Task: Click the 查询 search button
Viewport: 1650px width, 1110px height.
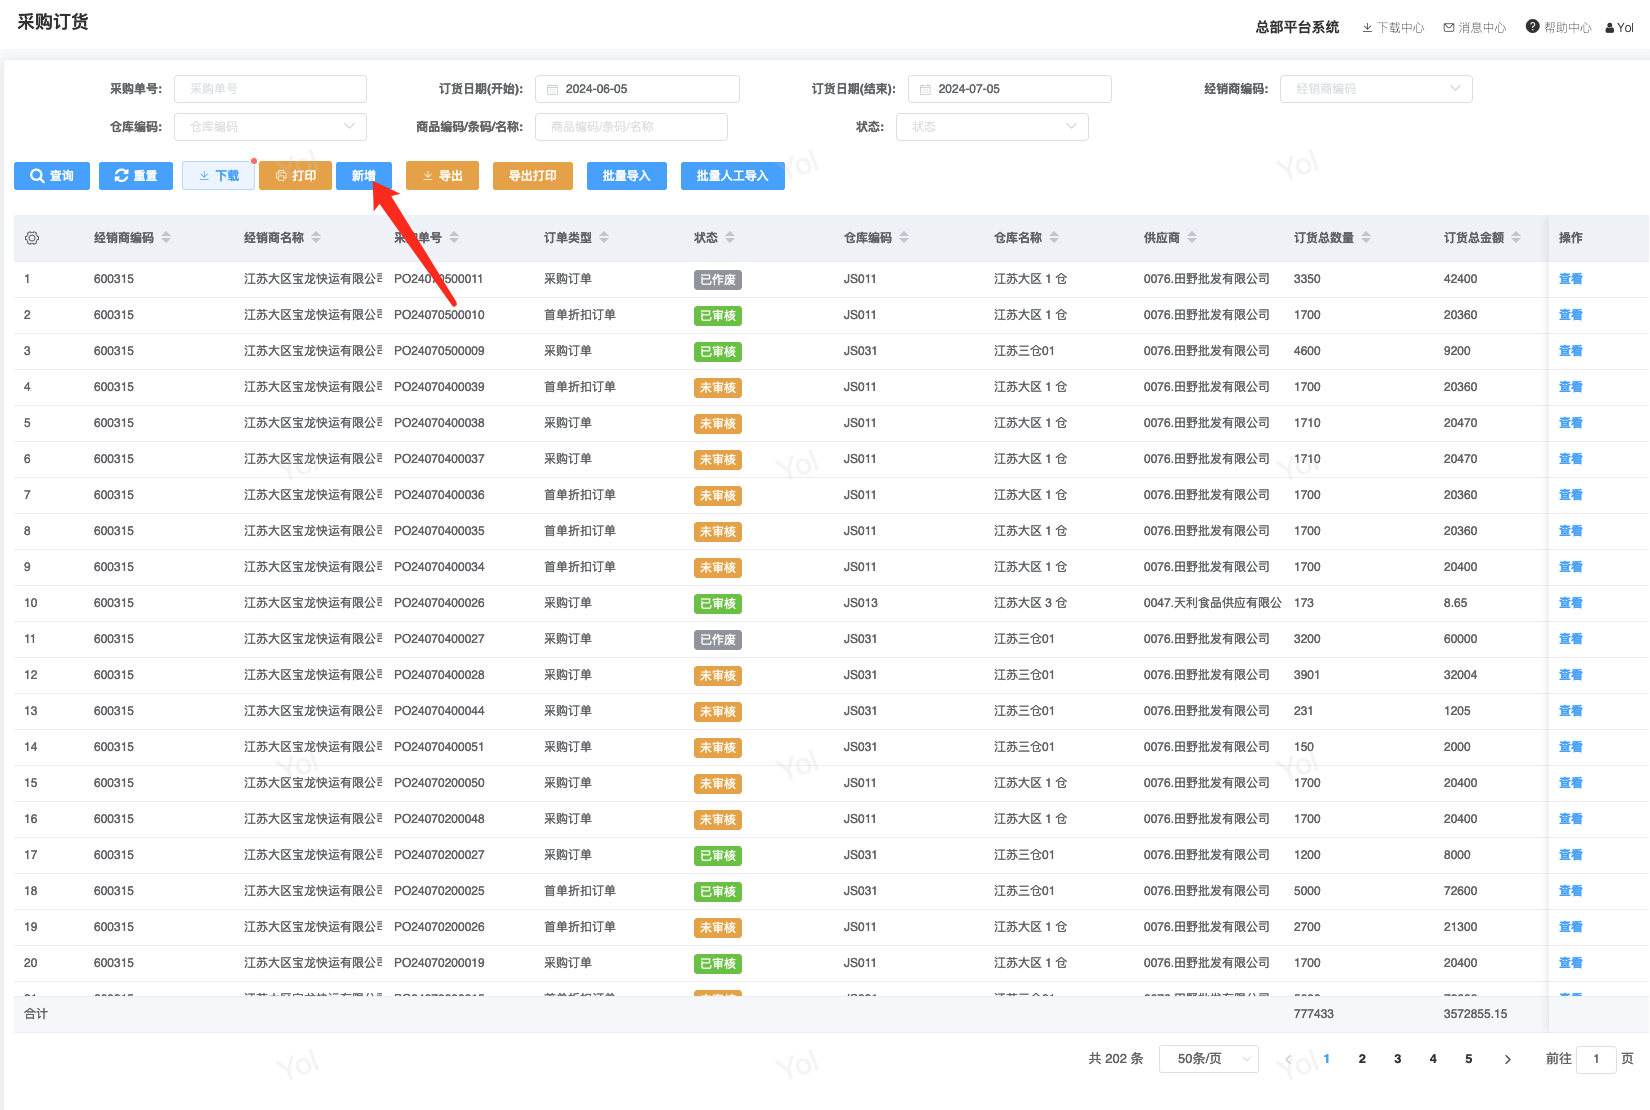Action: tap(52, 176)
